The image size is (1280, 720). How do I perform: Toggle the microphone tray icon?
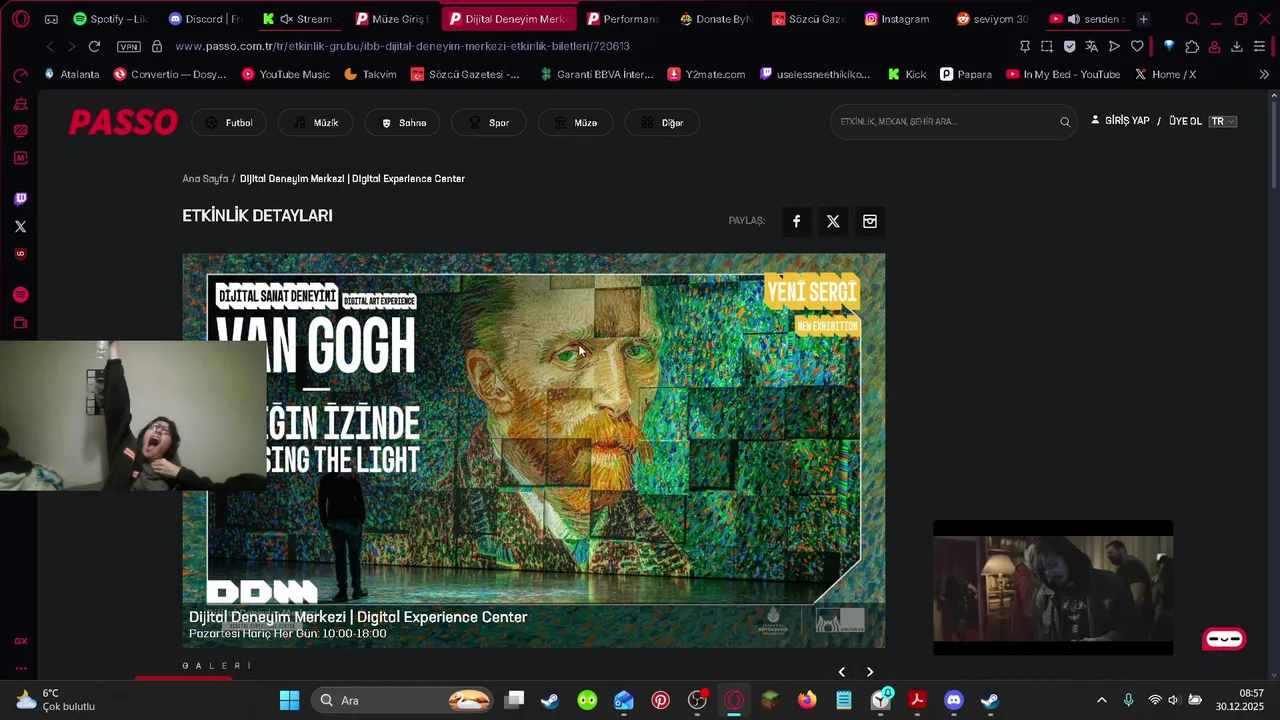tap(1128, 700)
